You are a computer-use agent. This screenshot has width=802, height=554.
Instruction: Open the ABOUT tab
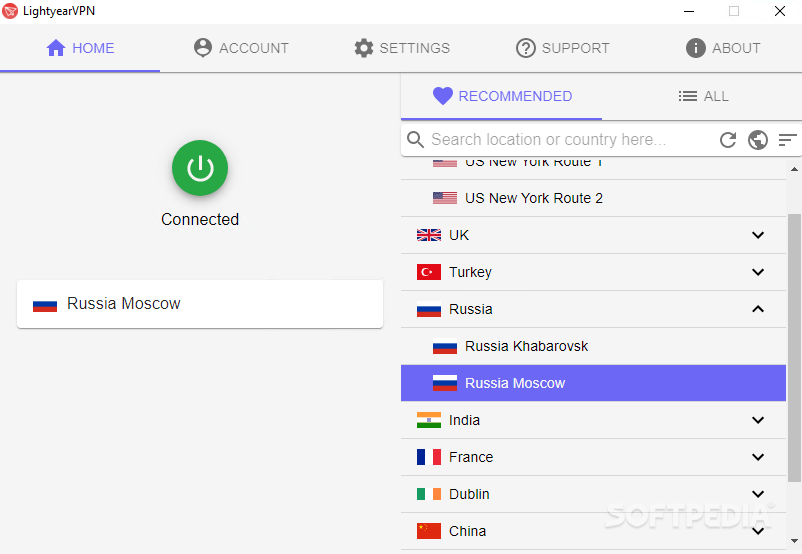point(722,48)
